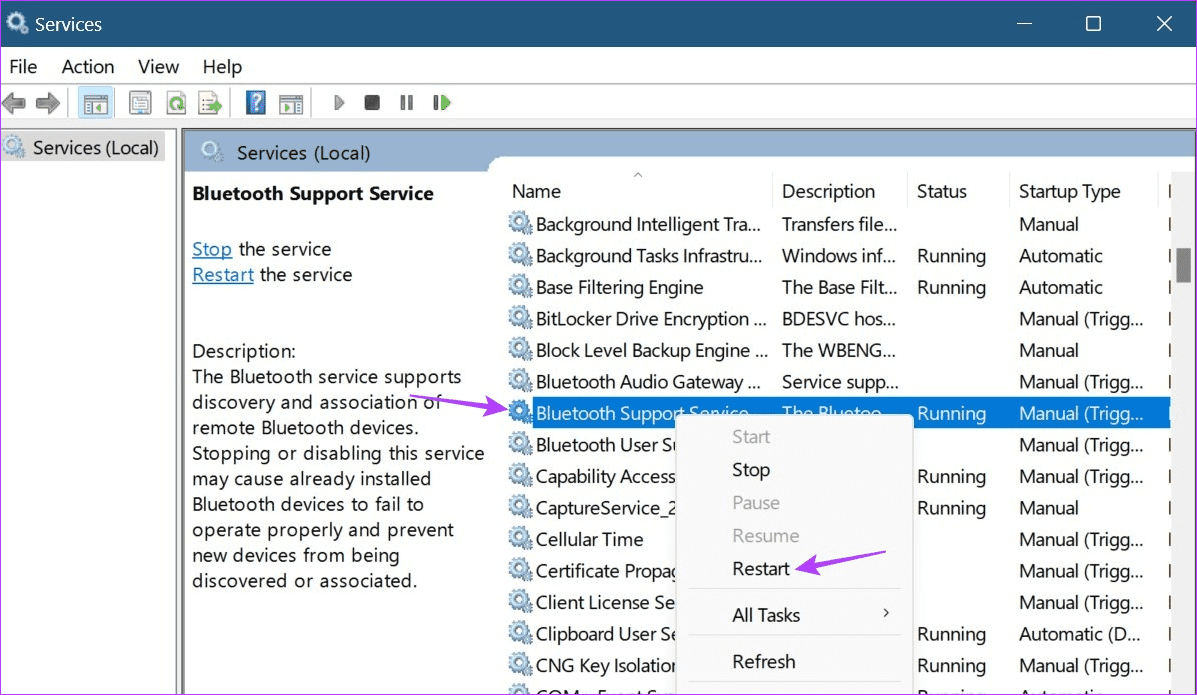Click gear icon beside CaptureService row
Screen dimensions: 1197x695
pos(520,506)
